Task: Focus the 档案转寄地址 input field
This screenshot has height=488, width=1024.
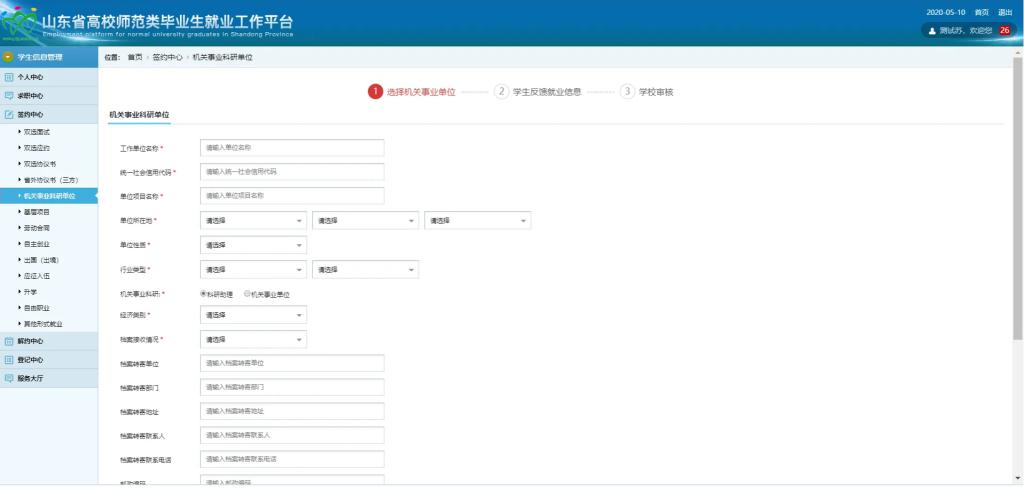Action: (x=292, y=412)
